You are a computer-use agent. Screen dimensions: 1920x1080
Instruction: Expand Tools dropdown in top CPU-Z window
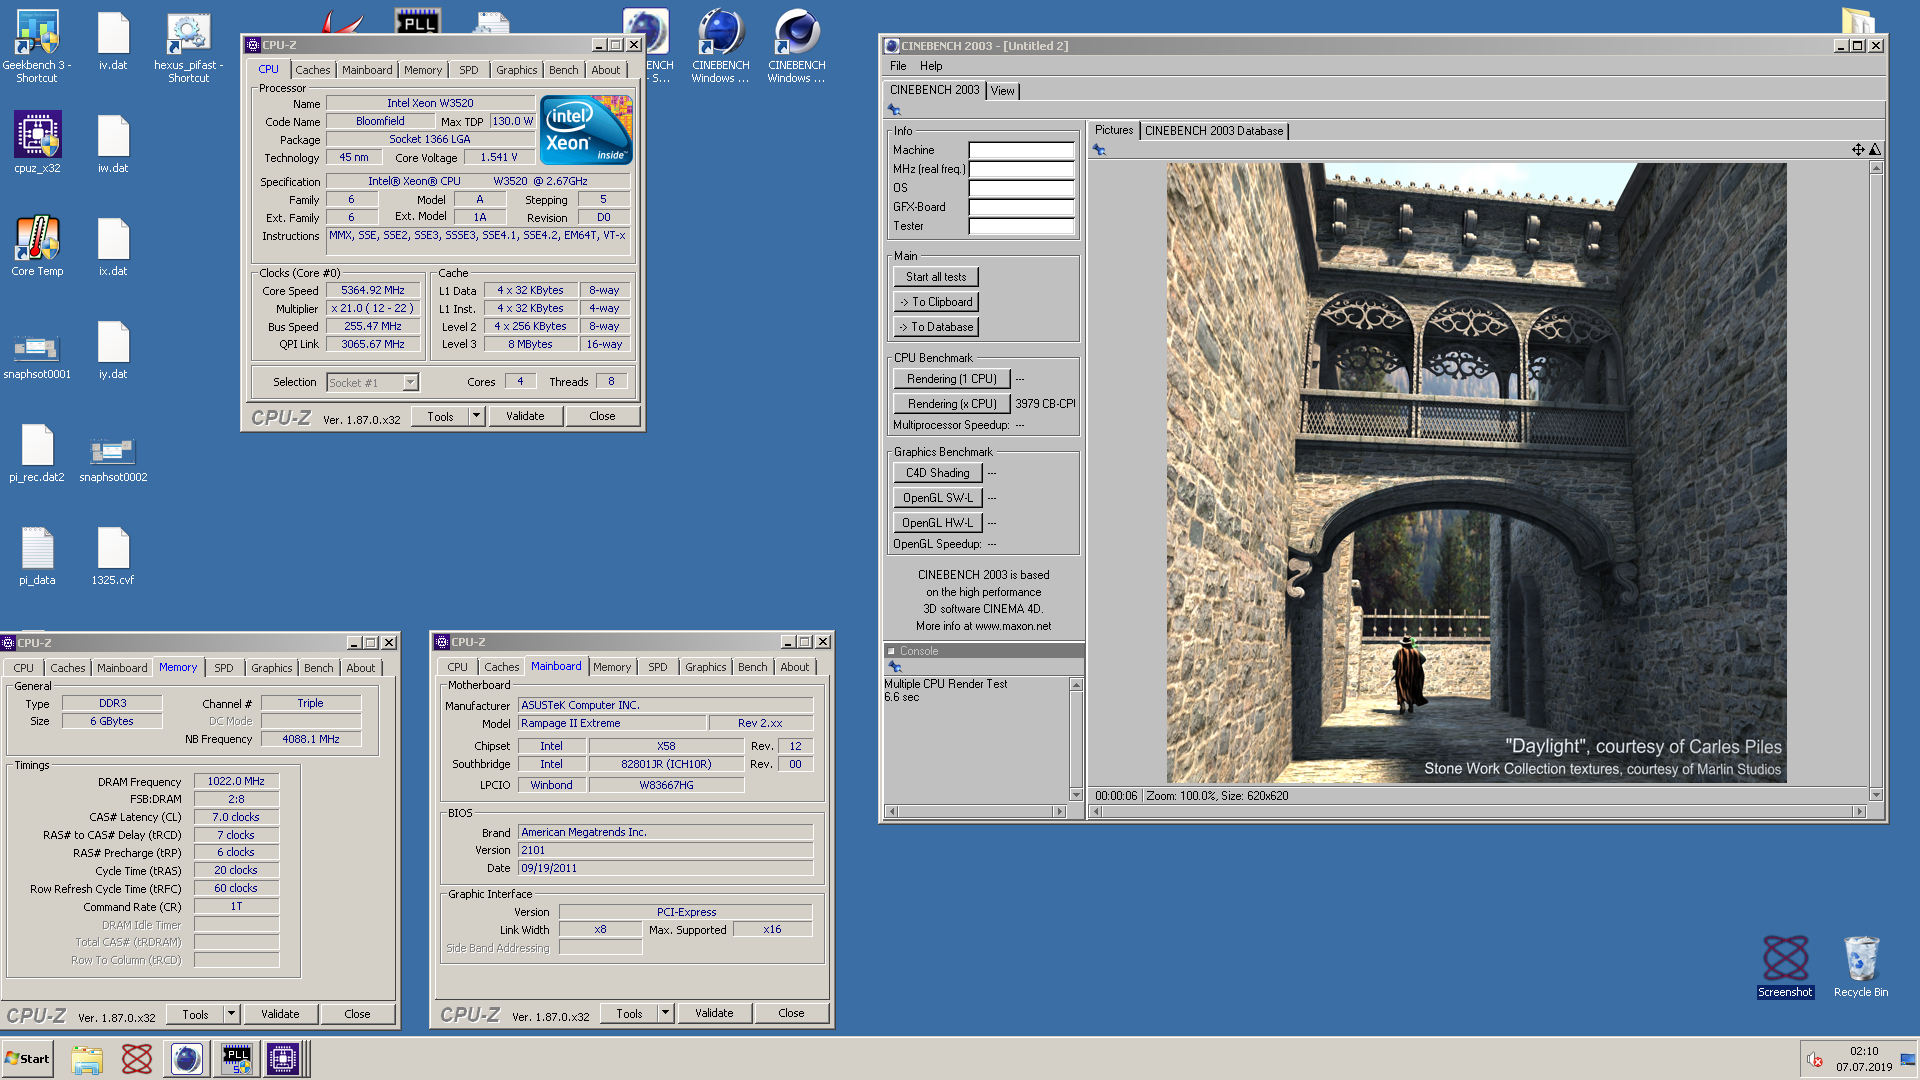point(476,416)
